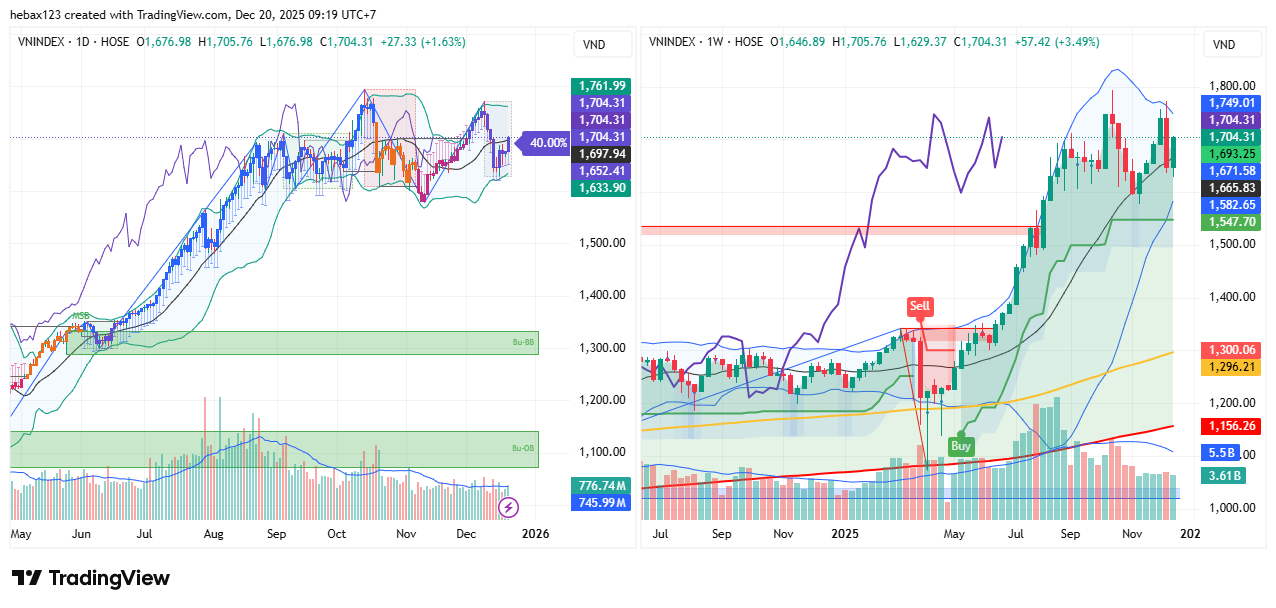Click the purple 40.00% arrow label

546,143
